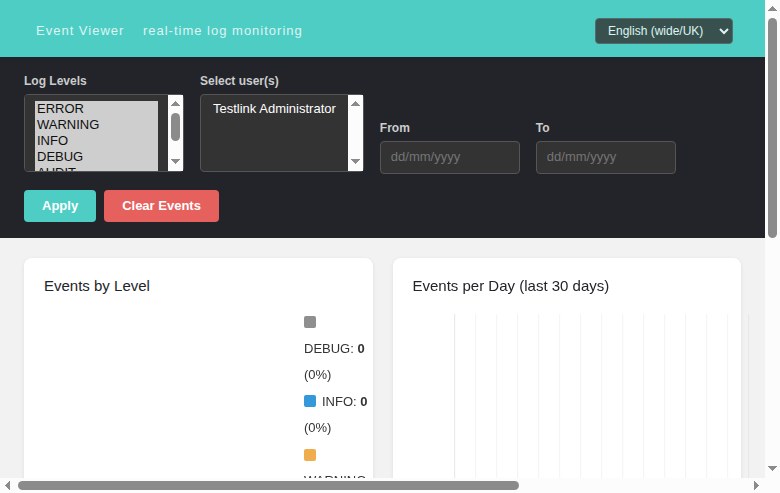Click page scrollbar up arrow
The width and height of the screenshot is (780, 493).
coord(772,8)
